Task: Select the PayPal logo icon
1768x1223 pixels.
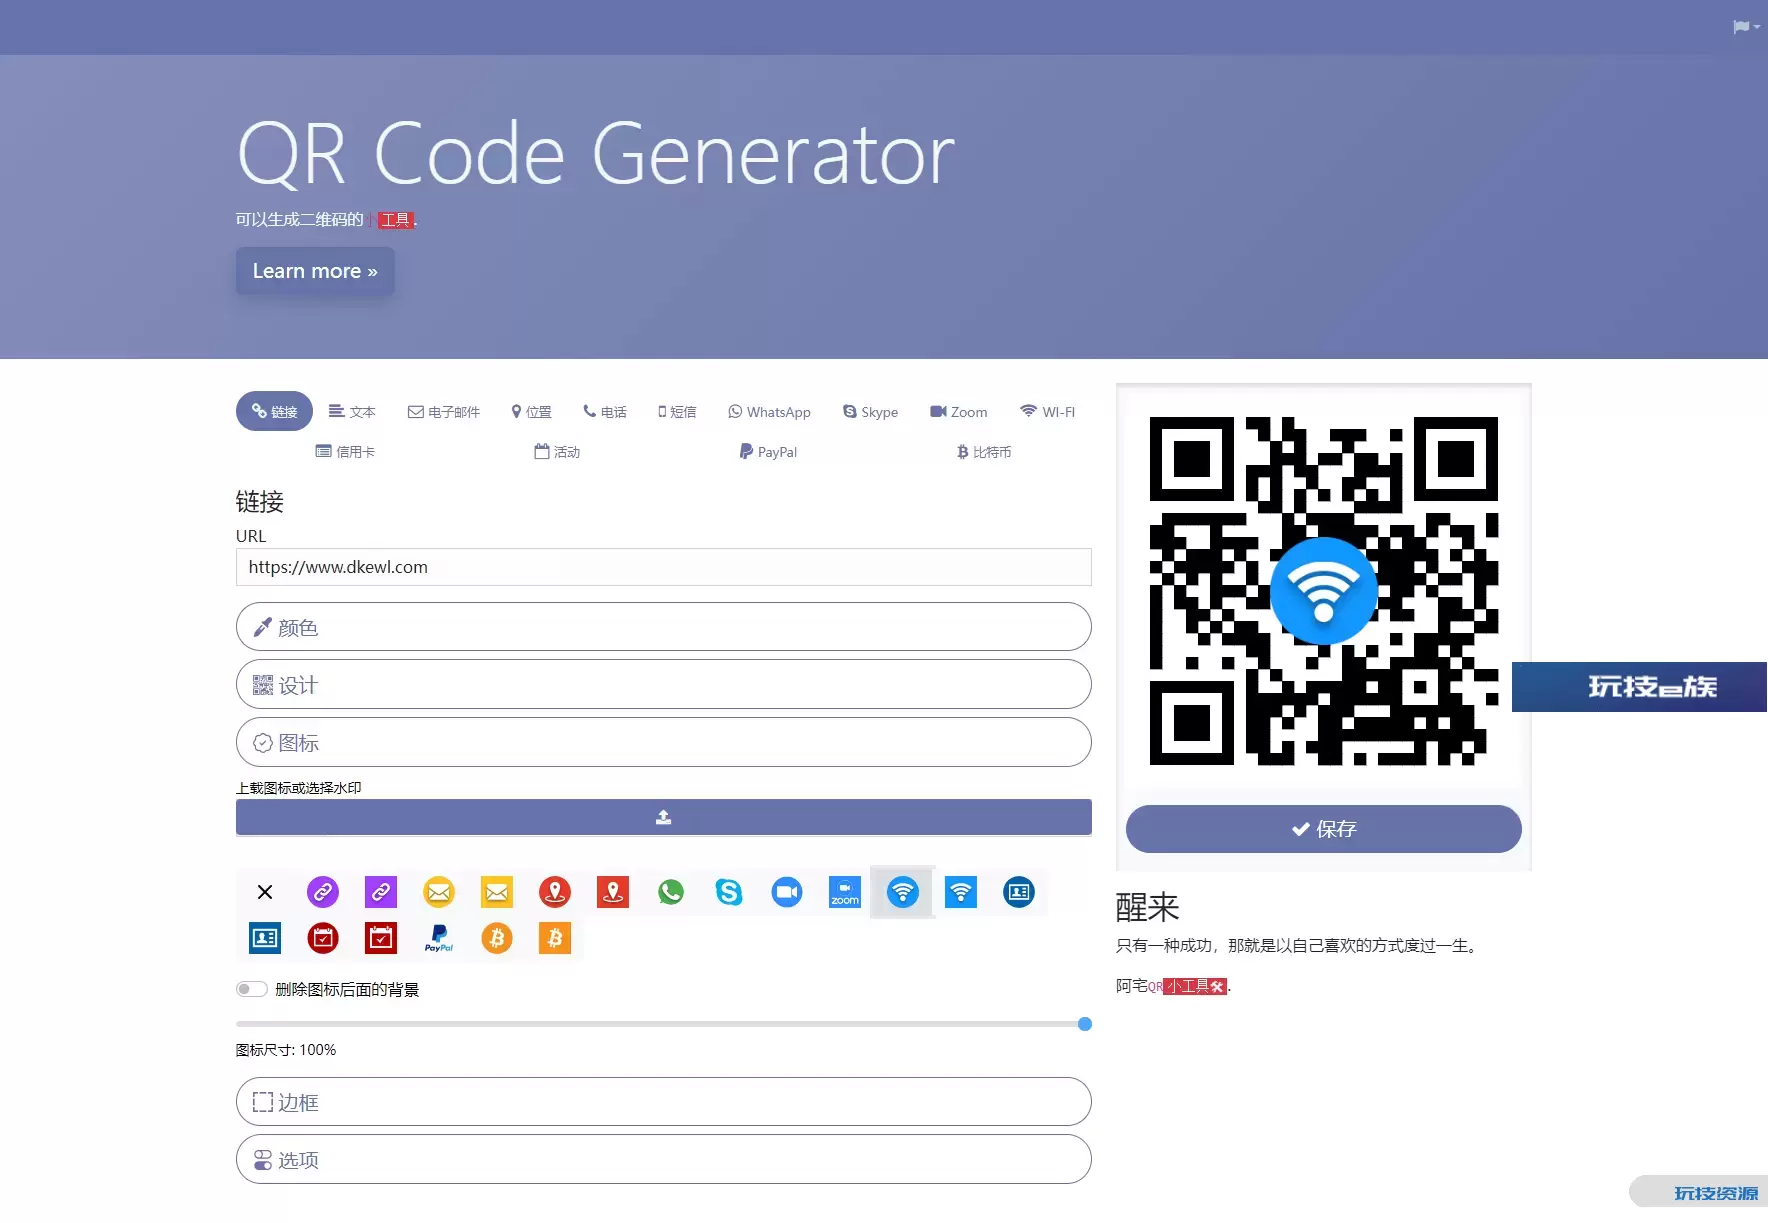Action: pyautogui.click(x=439, y=938)
